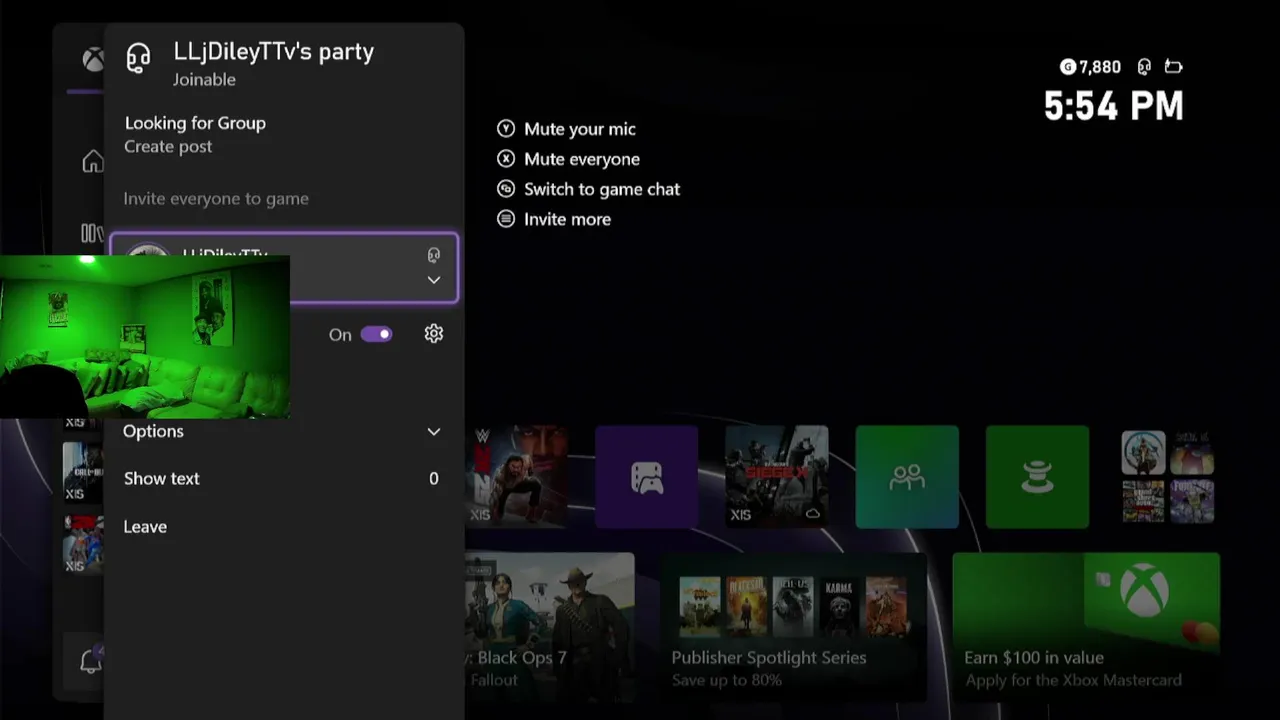The width and height of the screenshot is (1280, 720).
Task: Open the Siege X game tile
Action: tap(777, 477)
